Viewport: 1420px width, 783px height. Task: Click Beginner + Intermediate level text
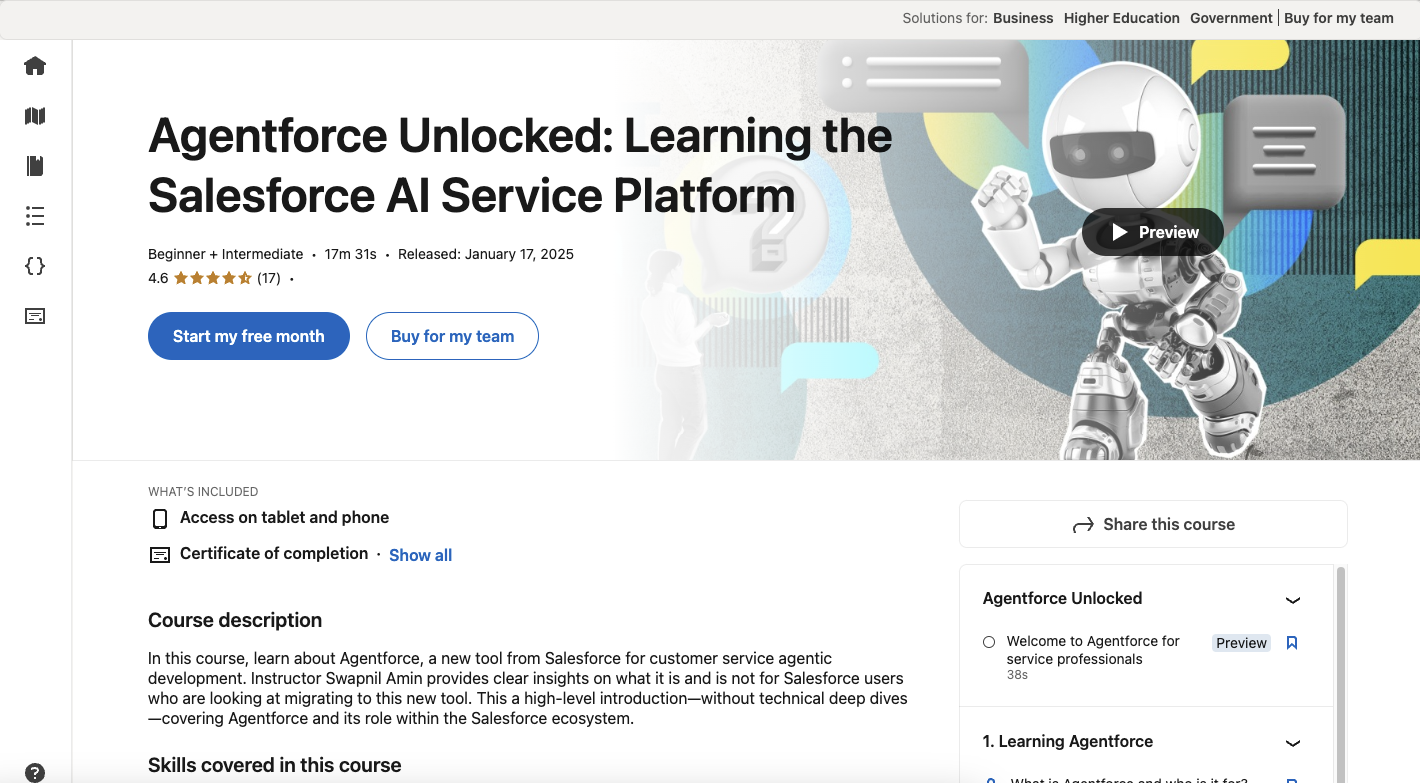[x=225, y=254]
